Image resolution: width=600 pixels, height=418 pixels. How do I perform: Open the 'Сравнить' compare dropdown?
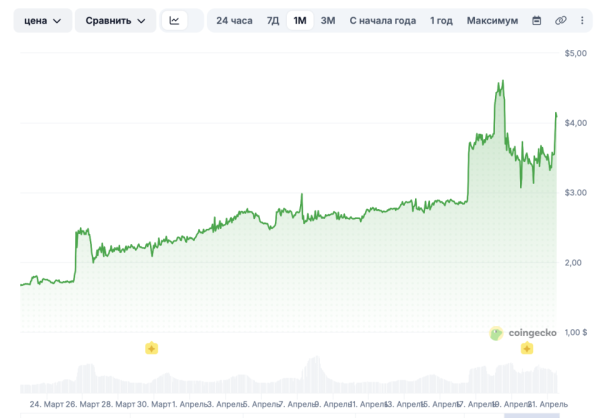tap(114, 20)
